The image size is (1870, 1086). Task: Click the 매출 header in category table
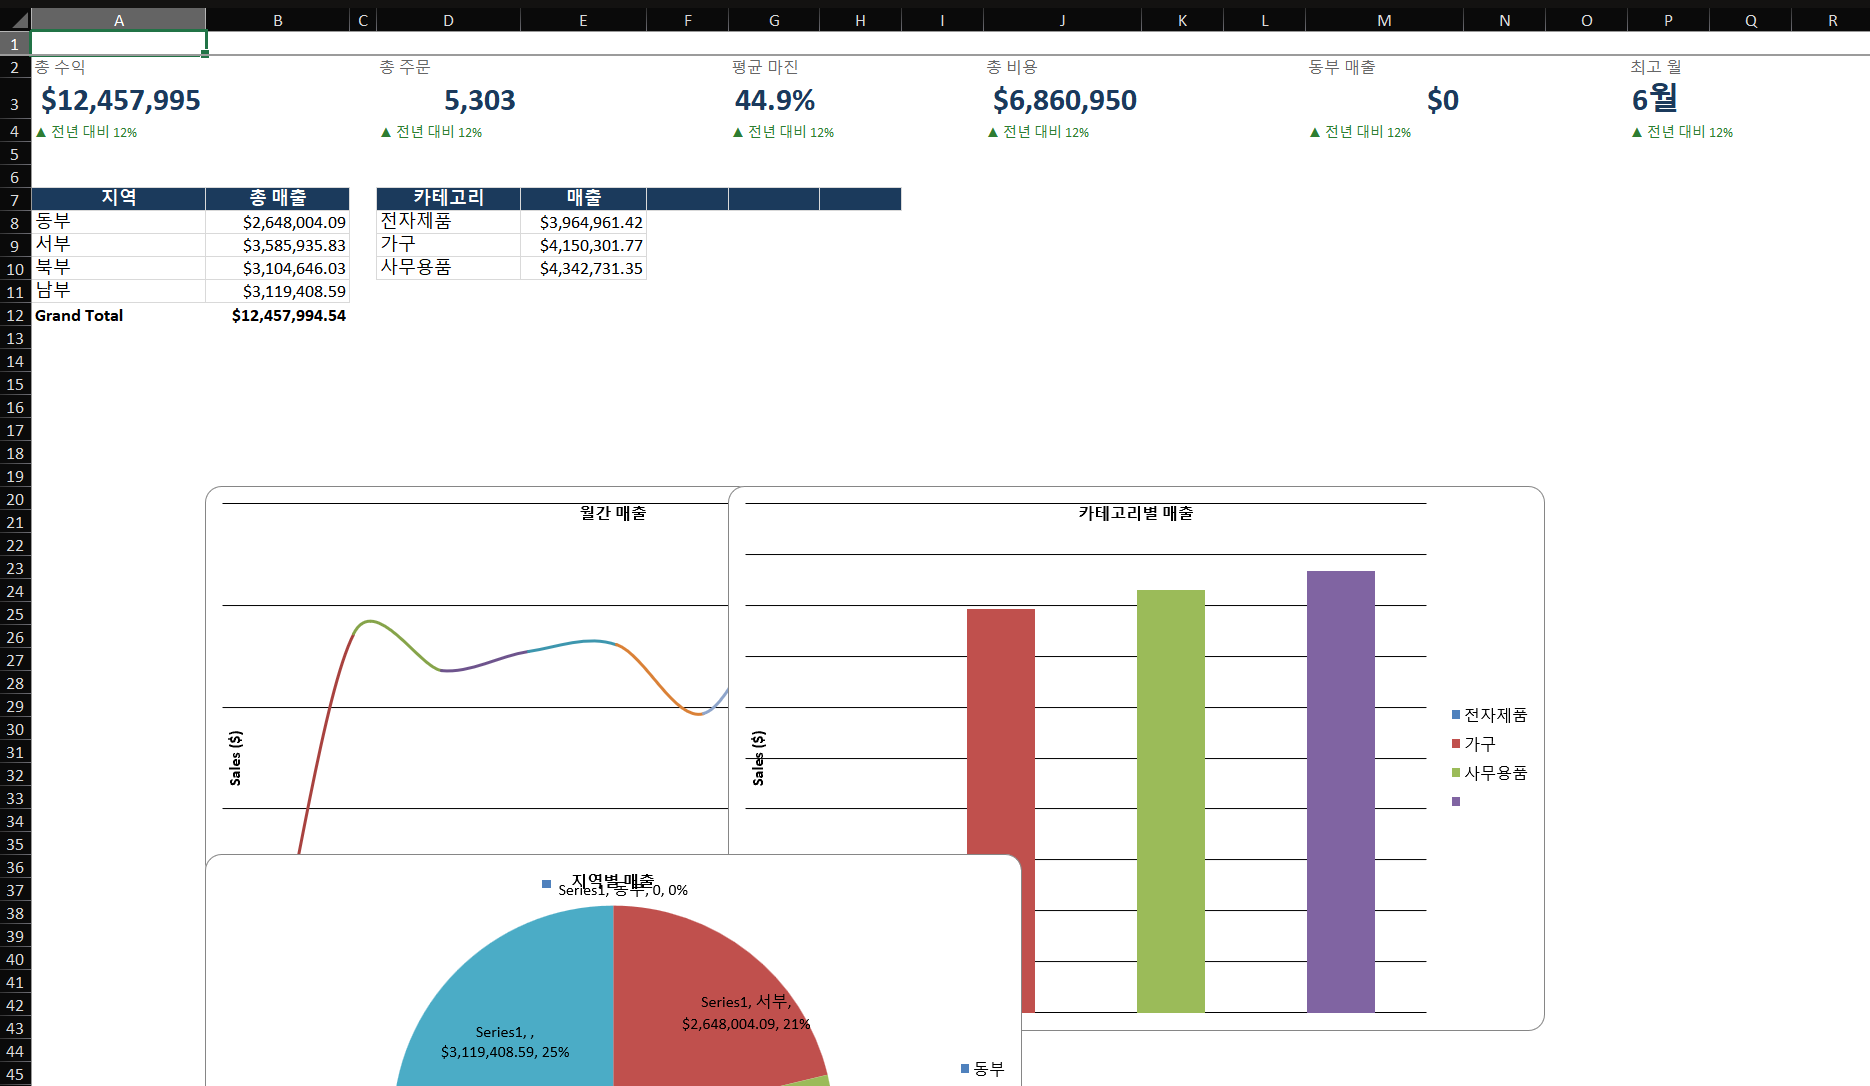coord(584,198)
